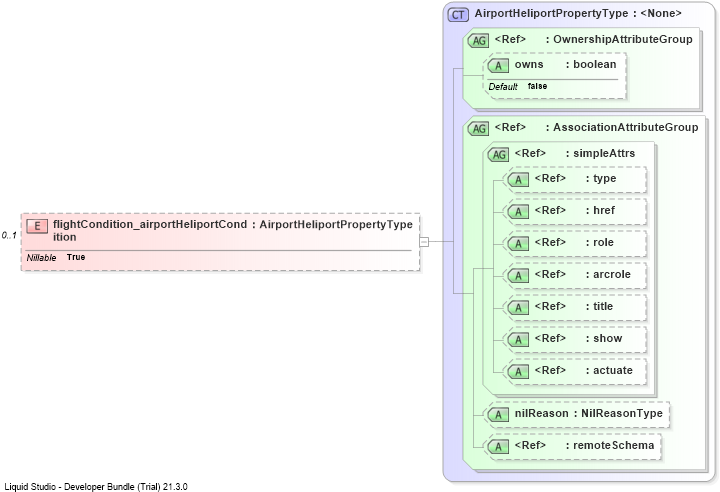
Task: Click the A icon beside type attribute
Action: click(518, 180)
